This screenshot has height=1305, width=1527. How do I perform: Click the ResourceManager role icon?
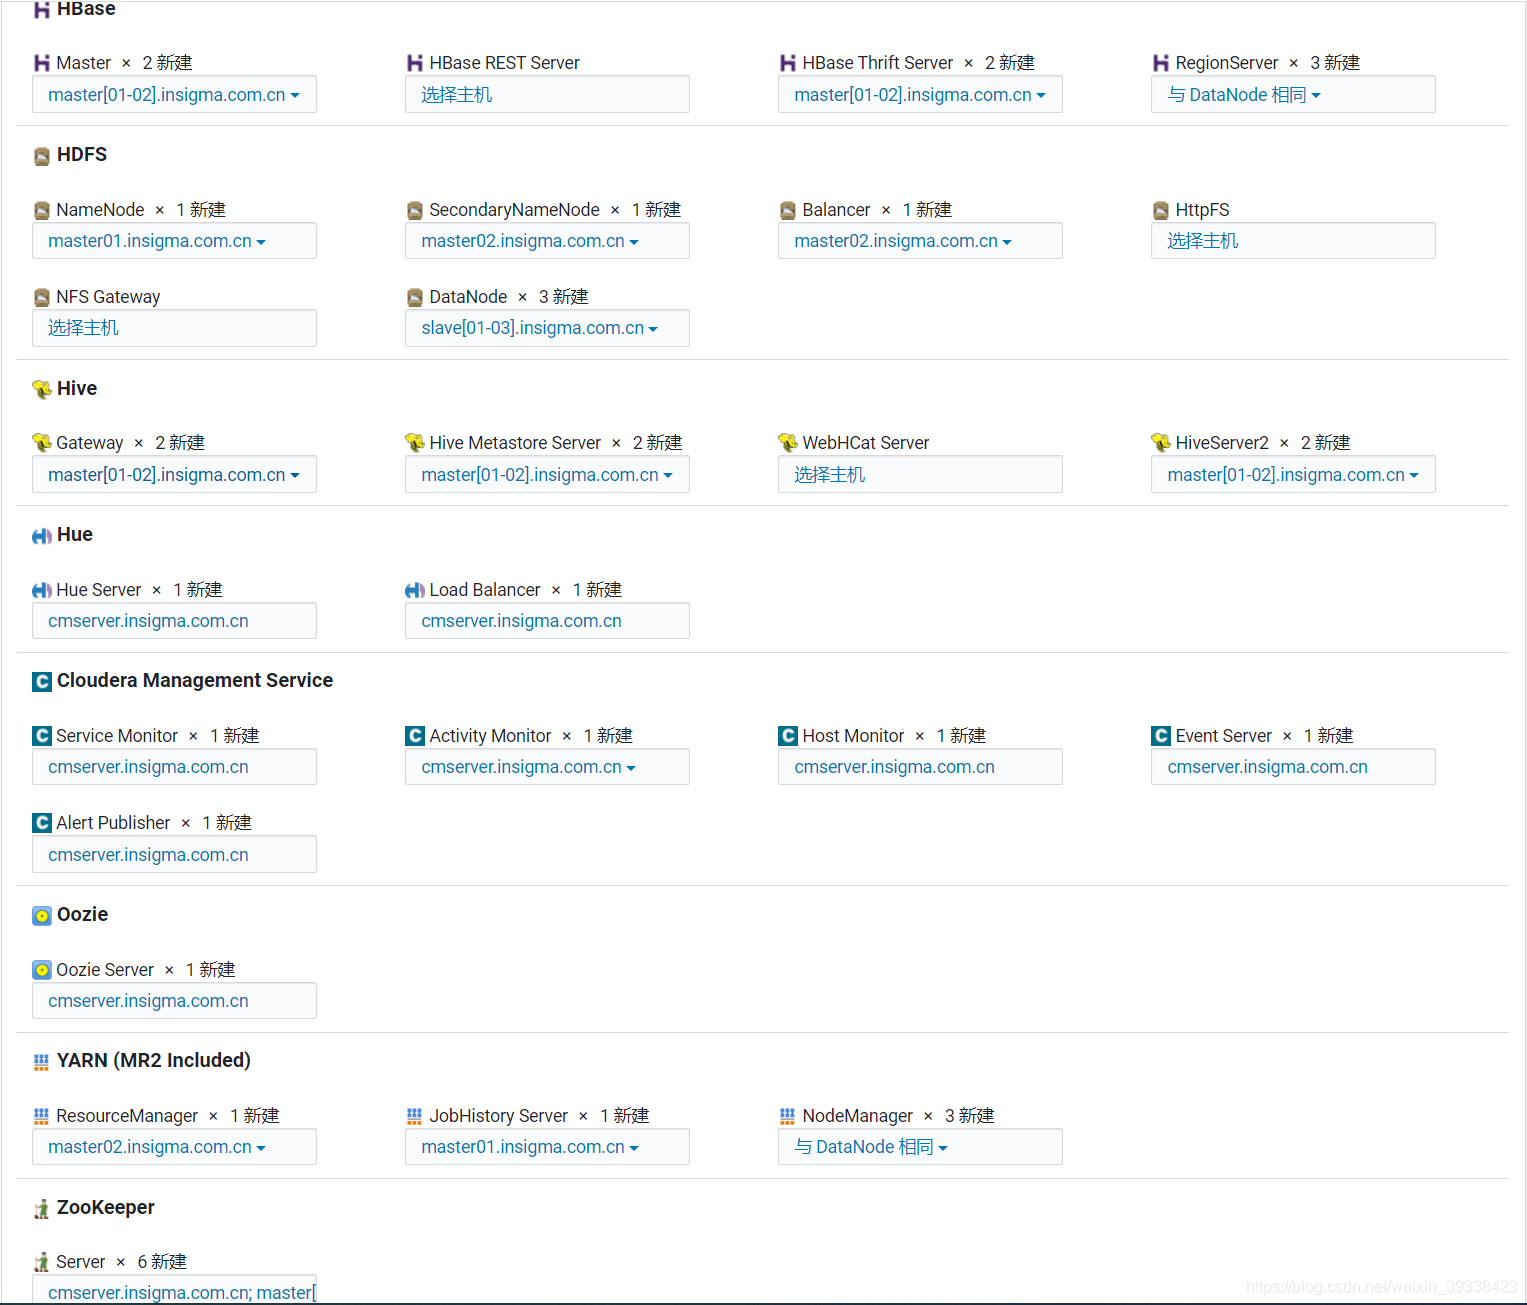[41, 1116]
